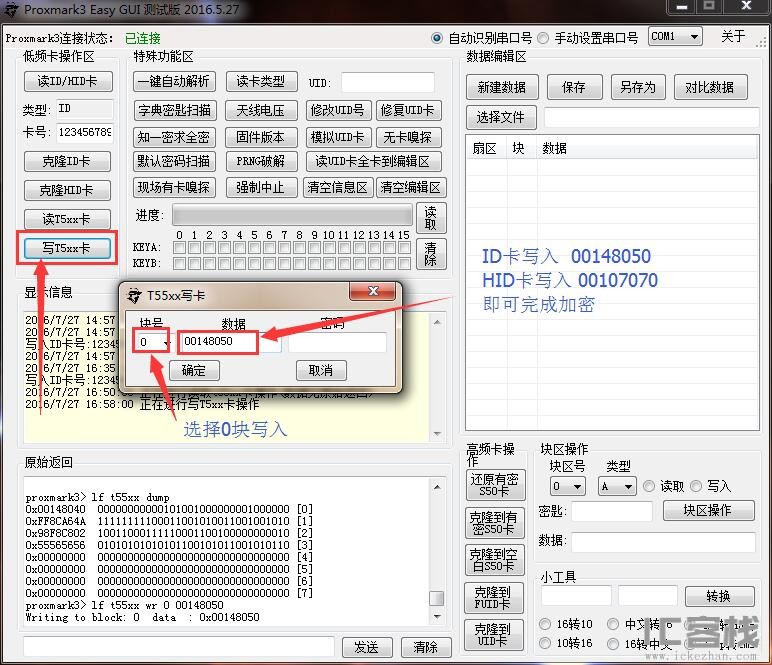
Task: Tick the KEYA checkbox for sector 8
Action: point(299,248)
